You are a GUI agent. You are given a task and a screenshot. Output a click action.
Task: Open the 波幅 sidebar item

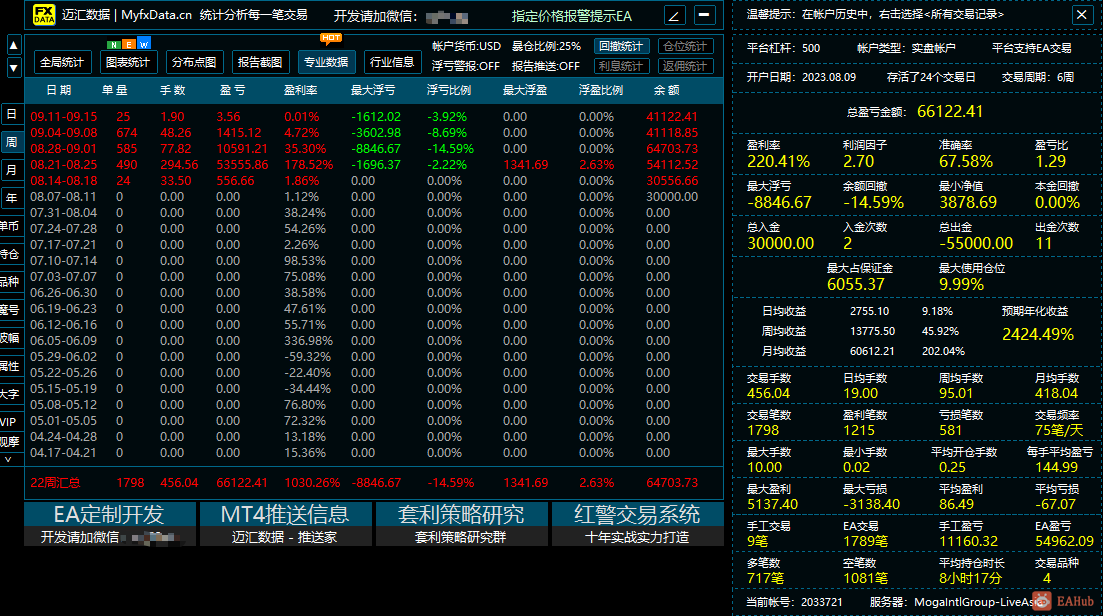click(x=10, y=338)
